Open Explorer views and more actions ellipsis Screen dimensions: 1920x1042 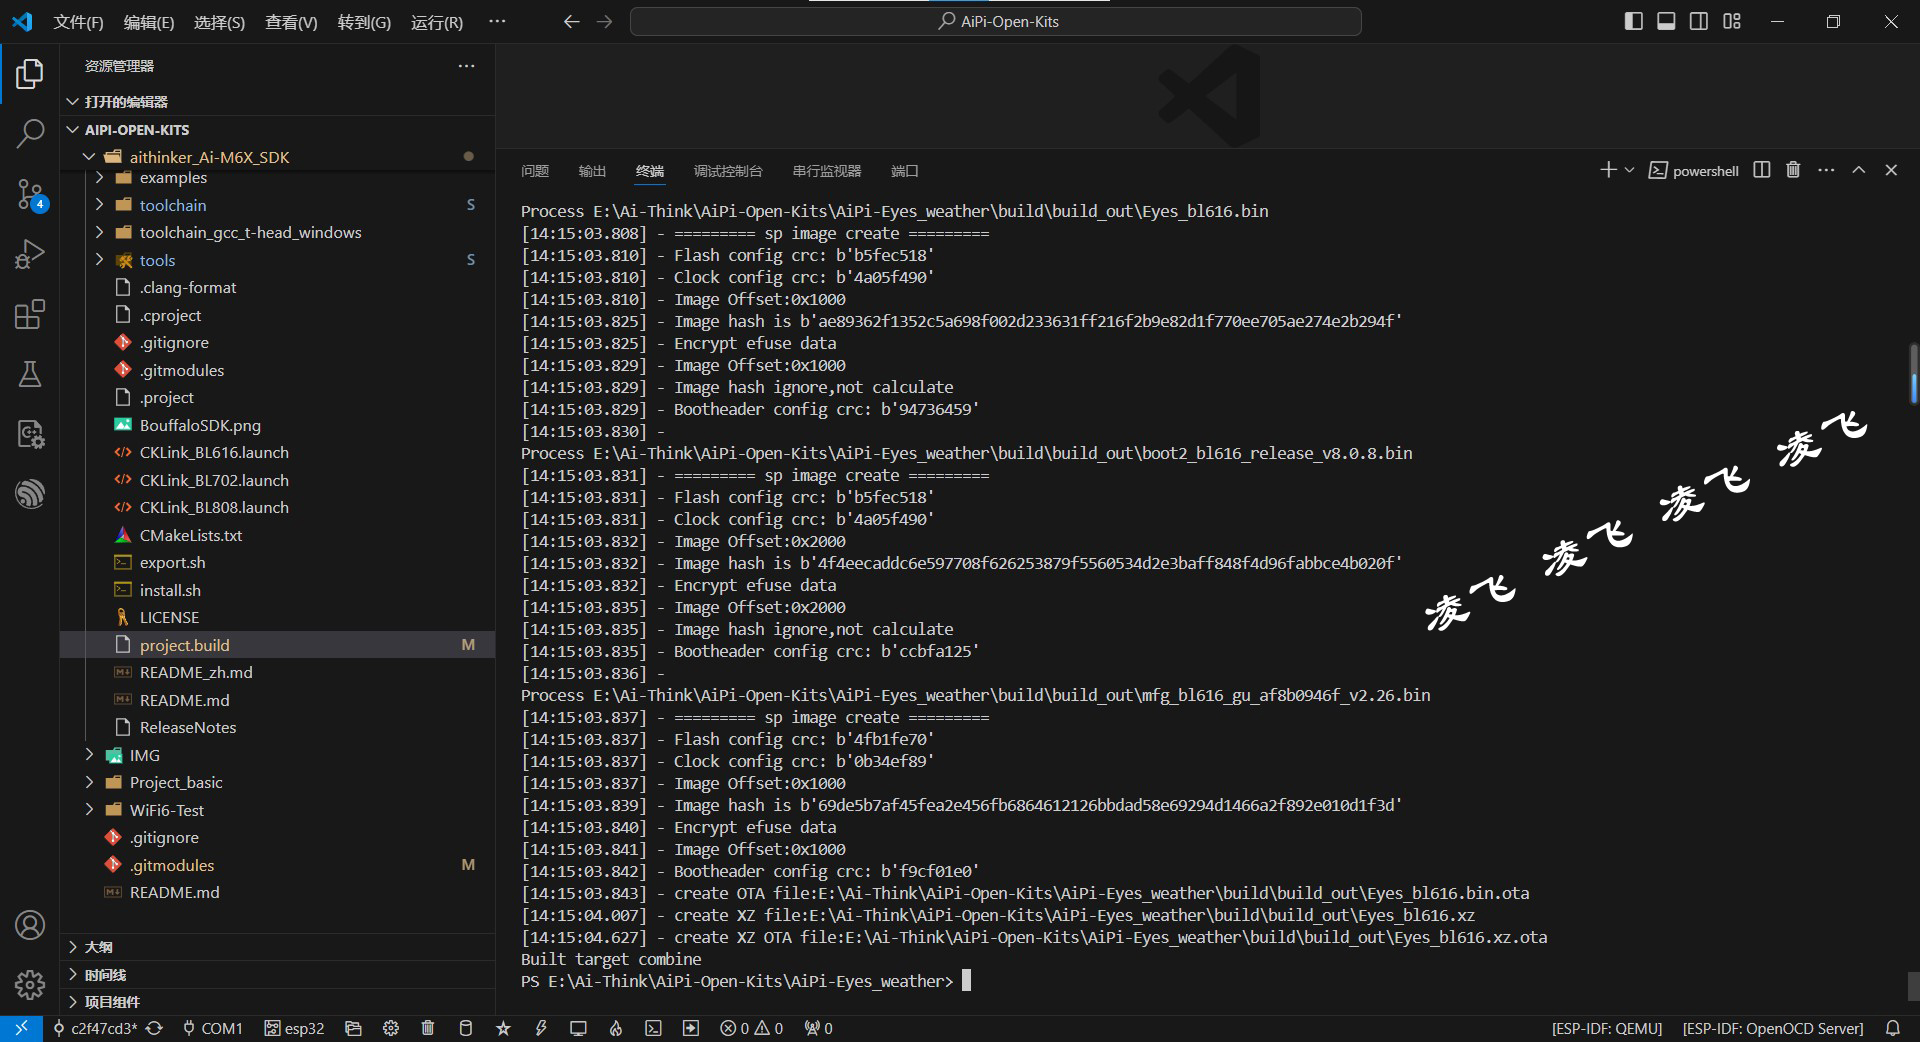(x=466, y=66)
